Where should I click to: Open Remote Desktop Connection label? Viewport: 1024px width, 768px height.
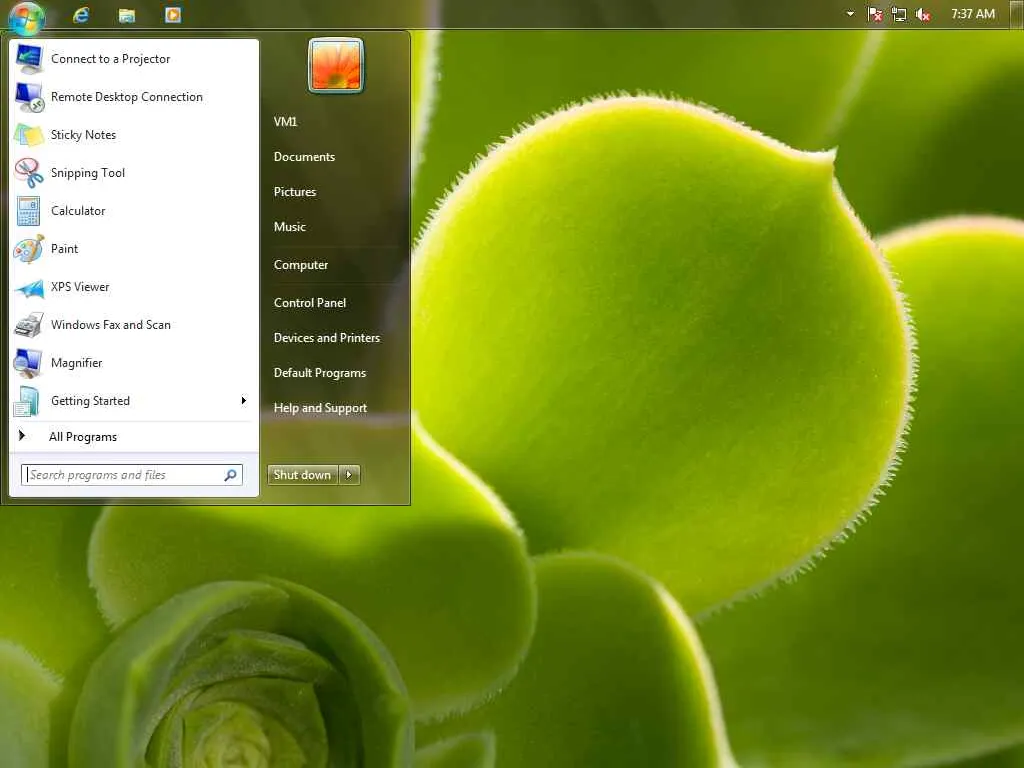click(x=127, y=97)
